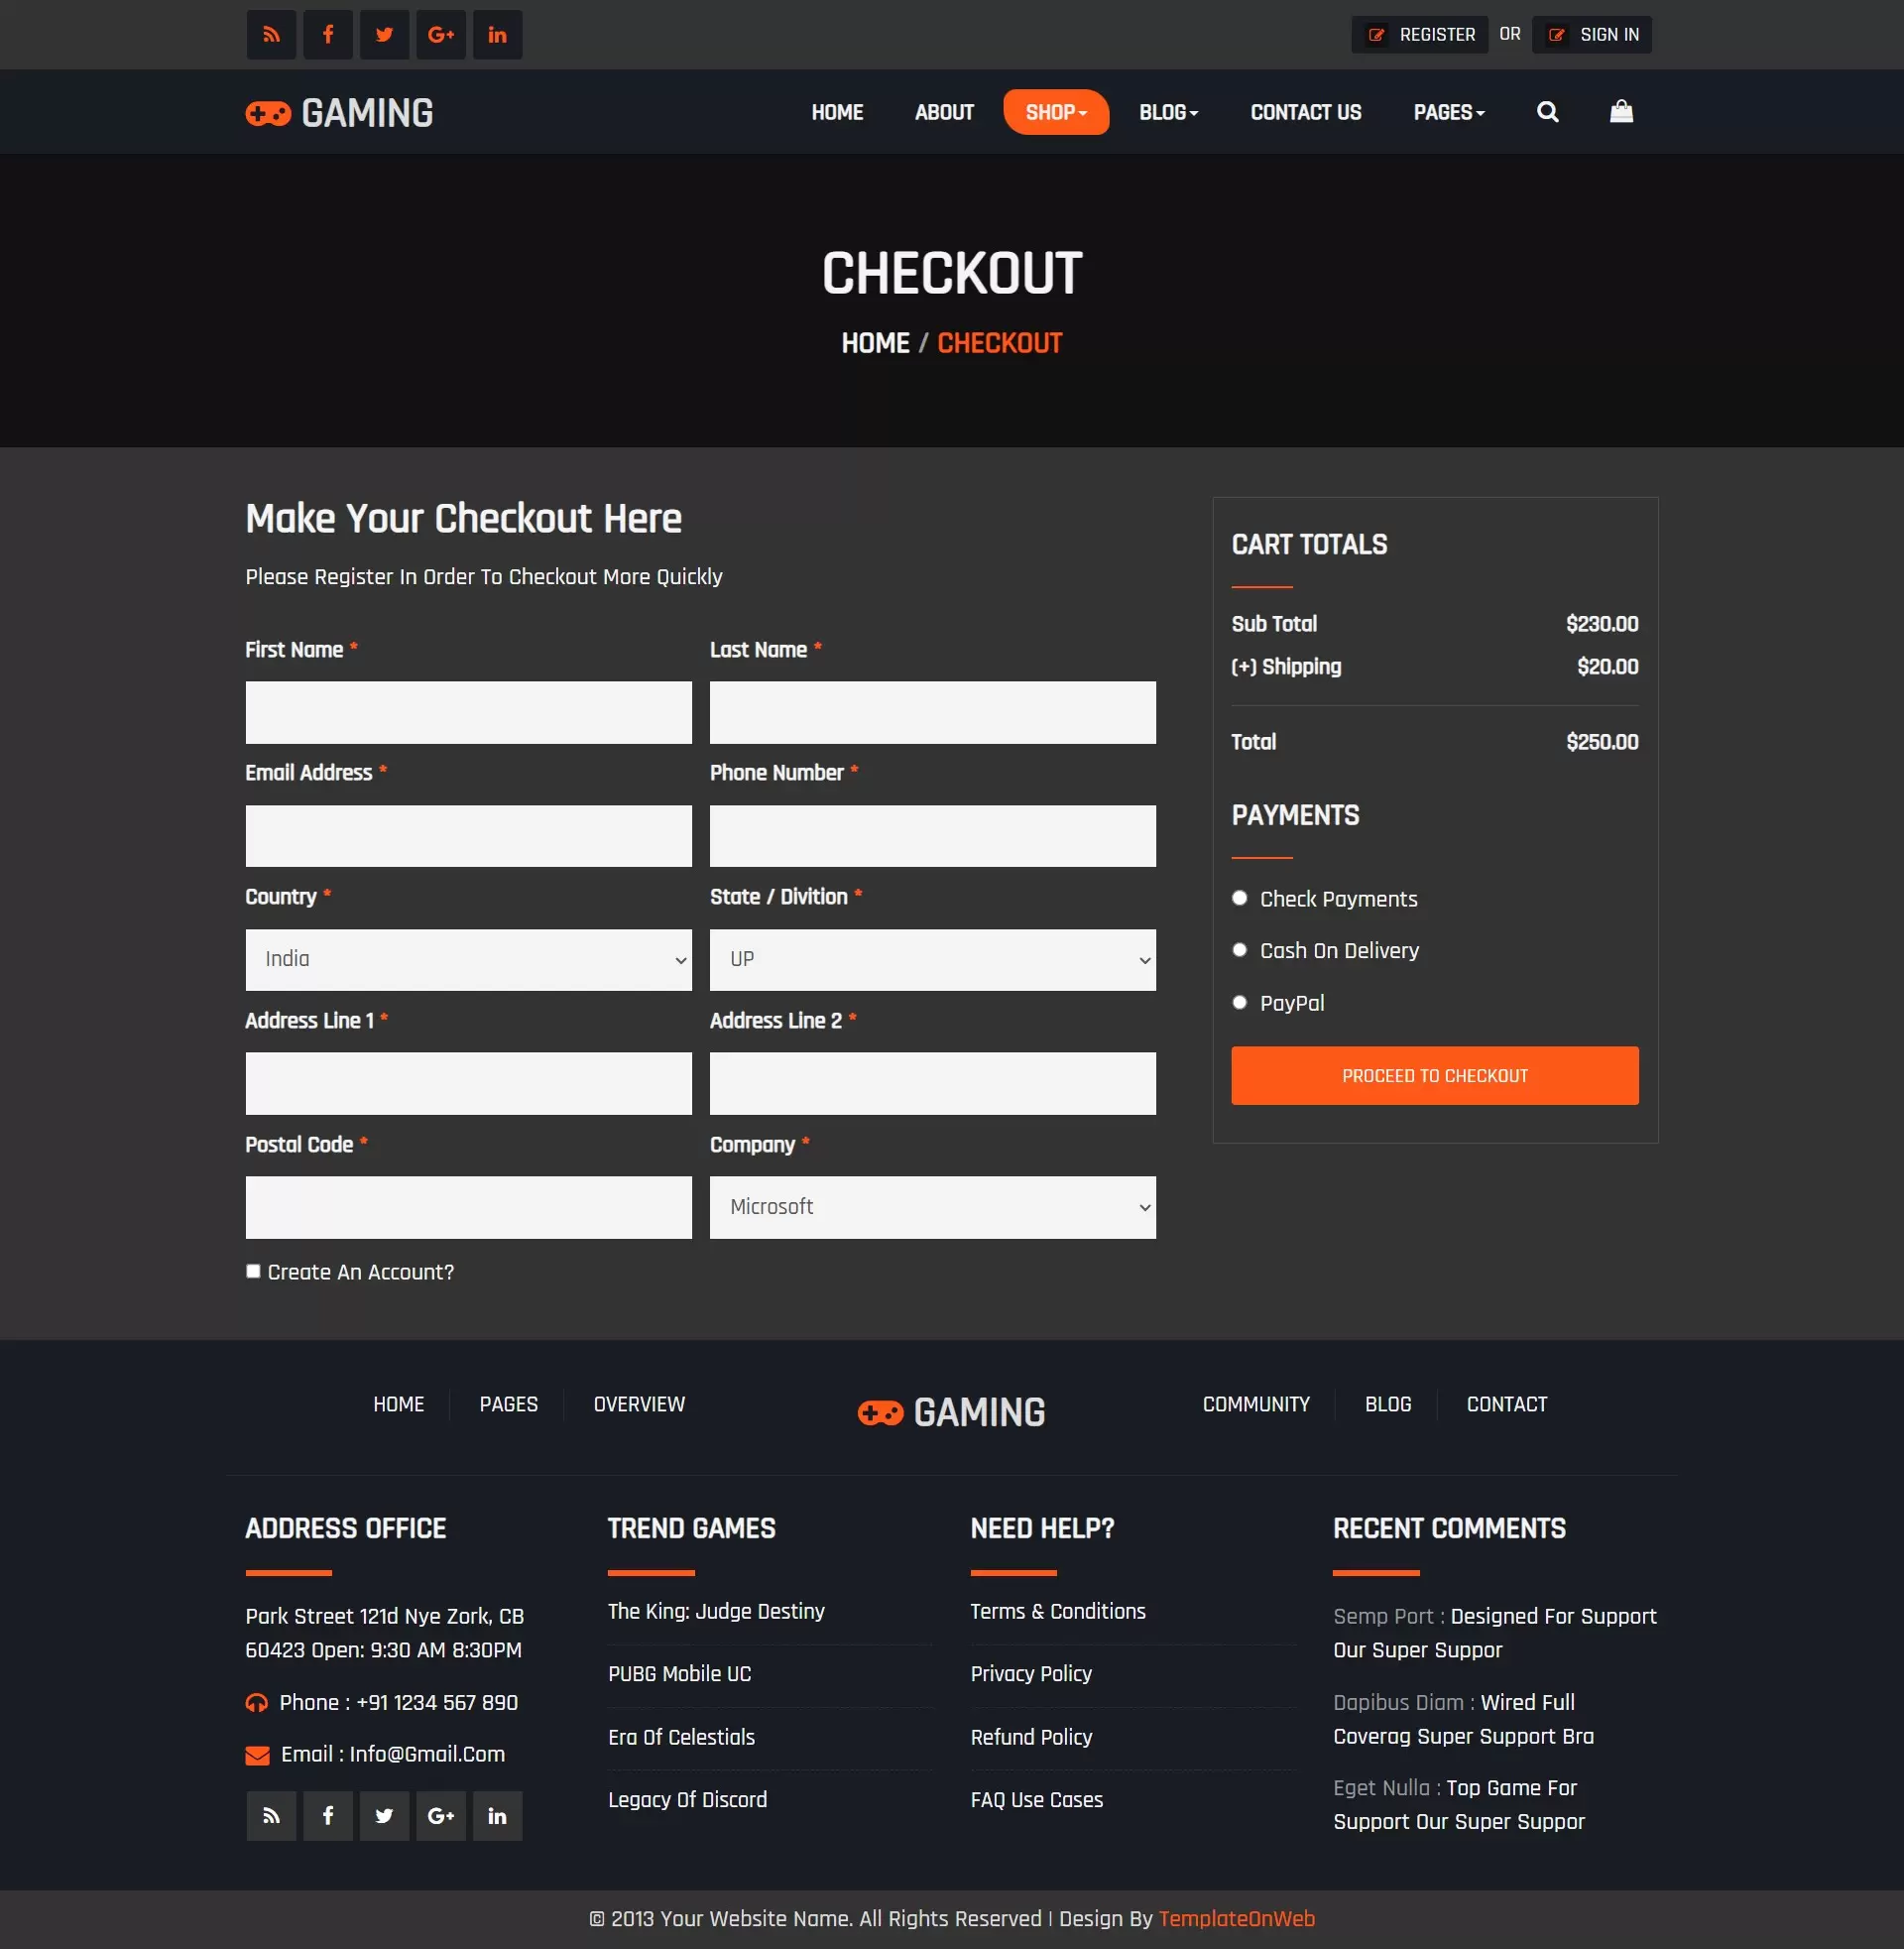Open About in main navigation

coord(944,112)
